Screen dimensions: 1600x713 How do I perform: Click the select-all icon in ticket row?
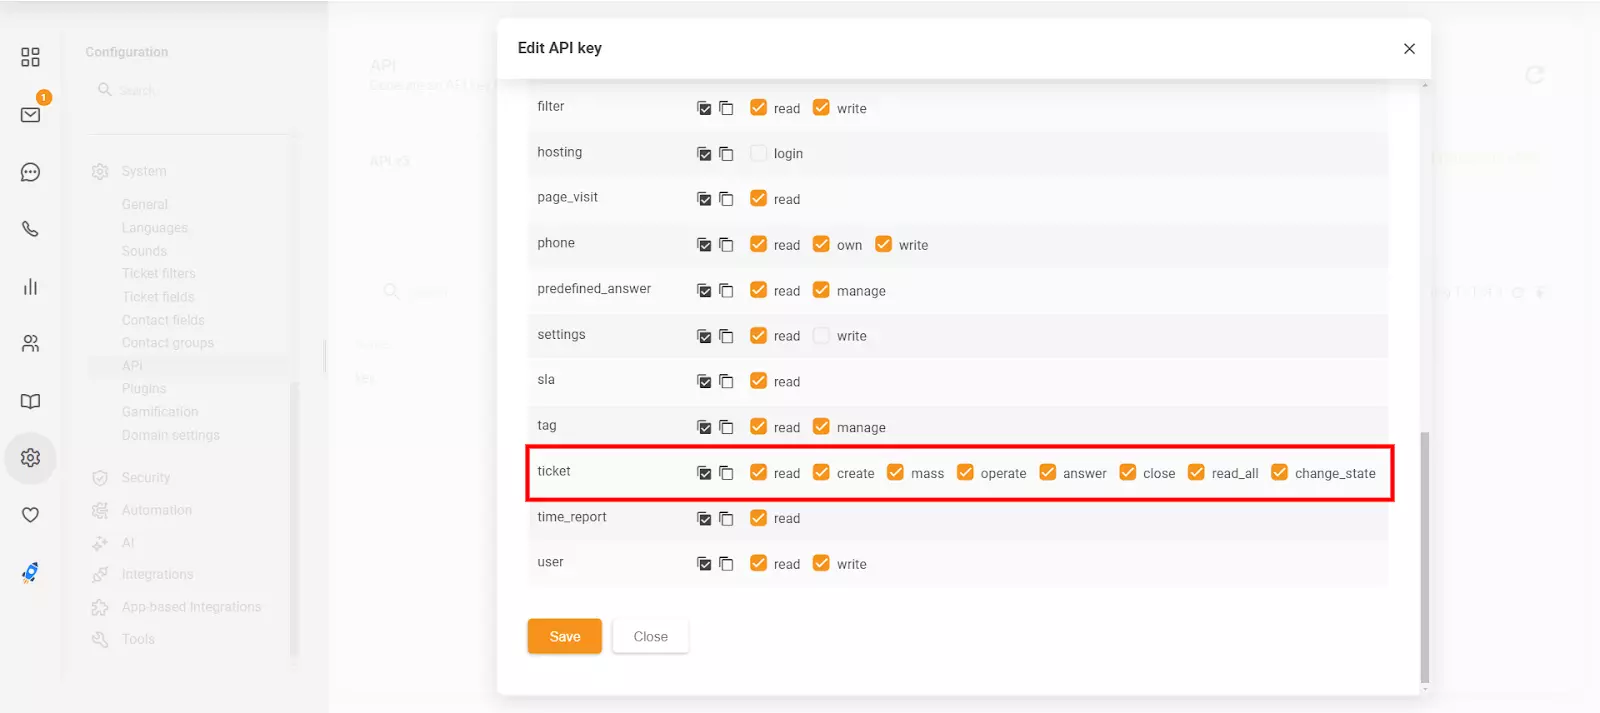point(704,473)
